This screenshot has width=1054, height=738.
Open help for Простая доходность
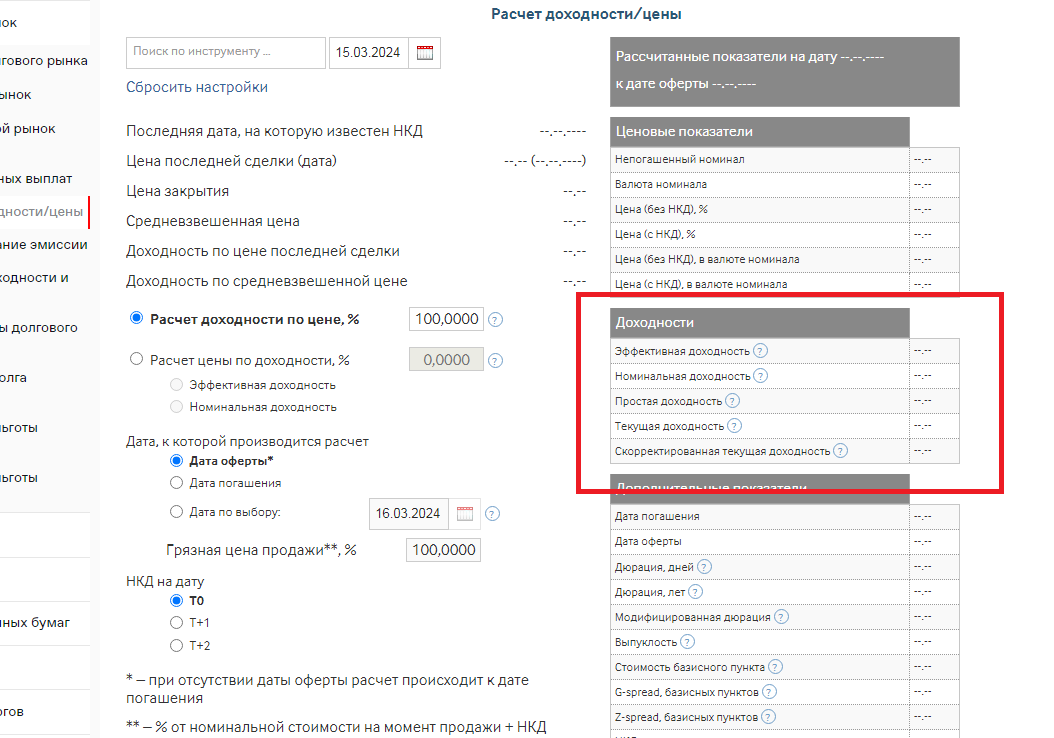click(x=733, y=401)
